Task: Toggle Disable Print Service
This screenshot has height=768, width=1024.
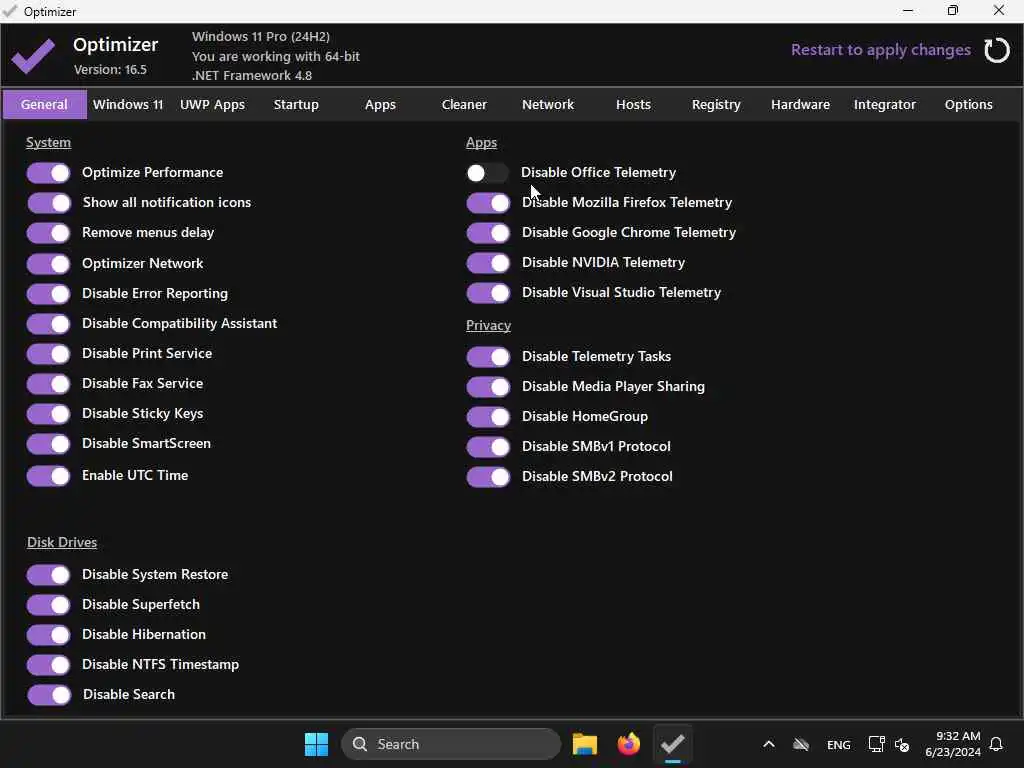Action: [x=48, y=354]
